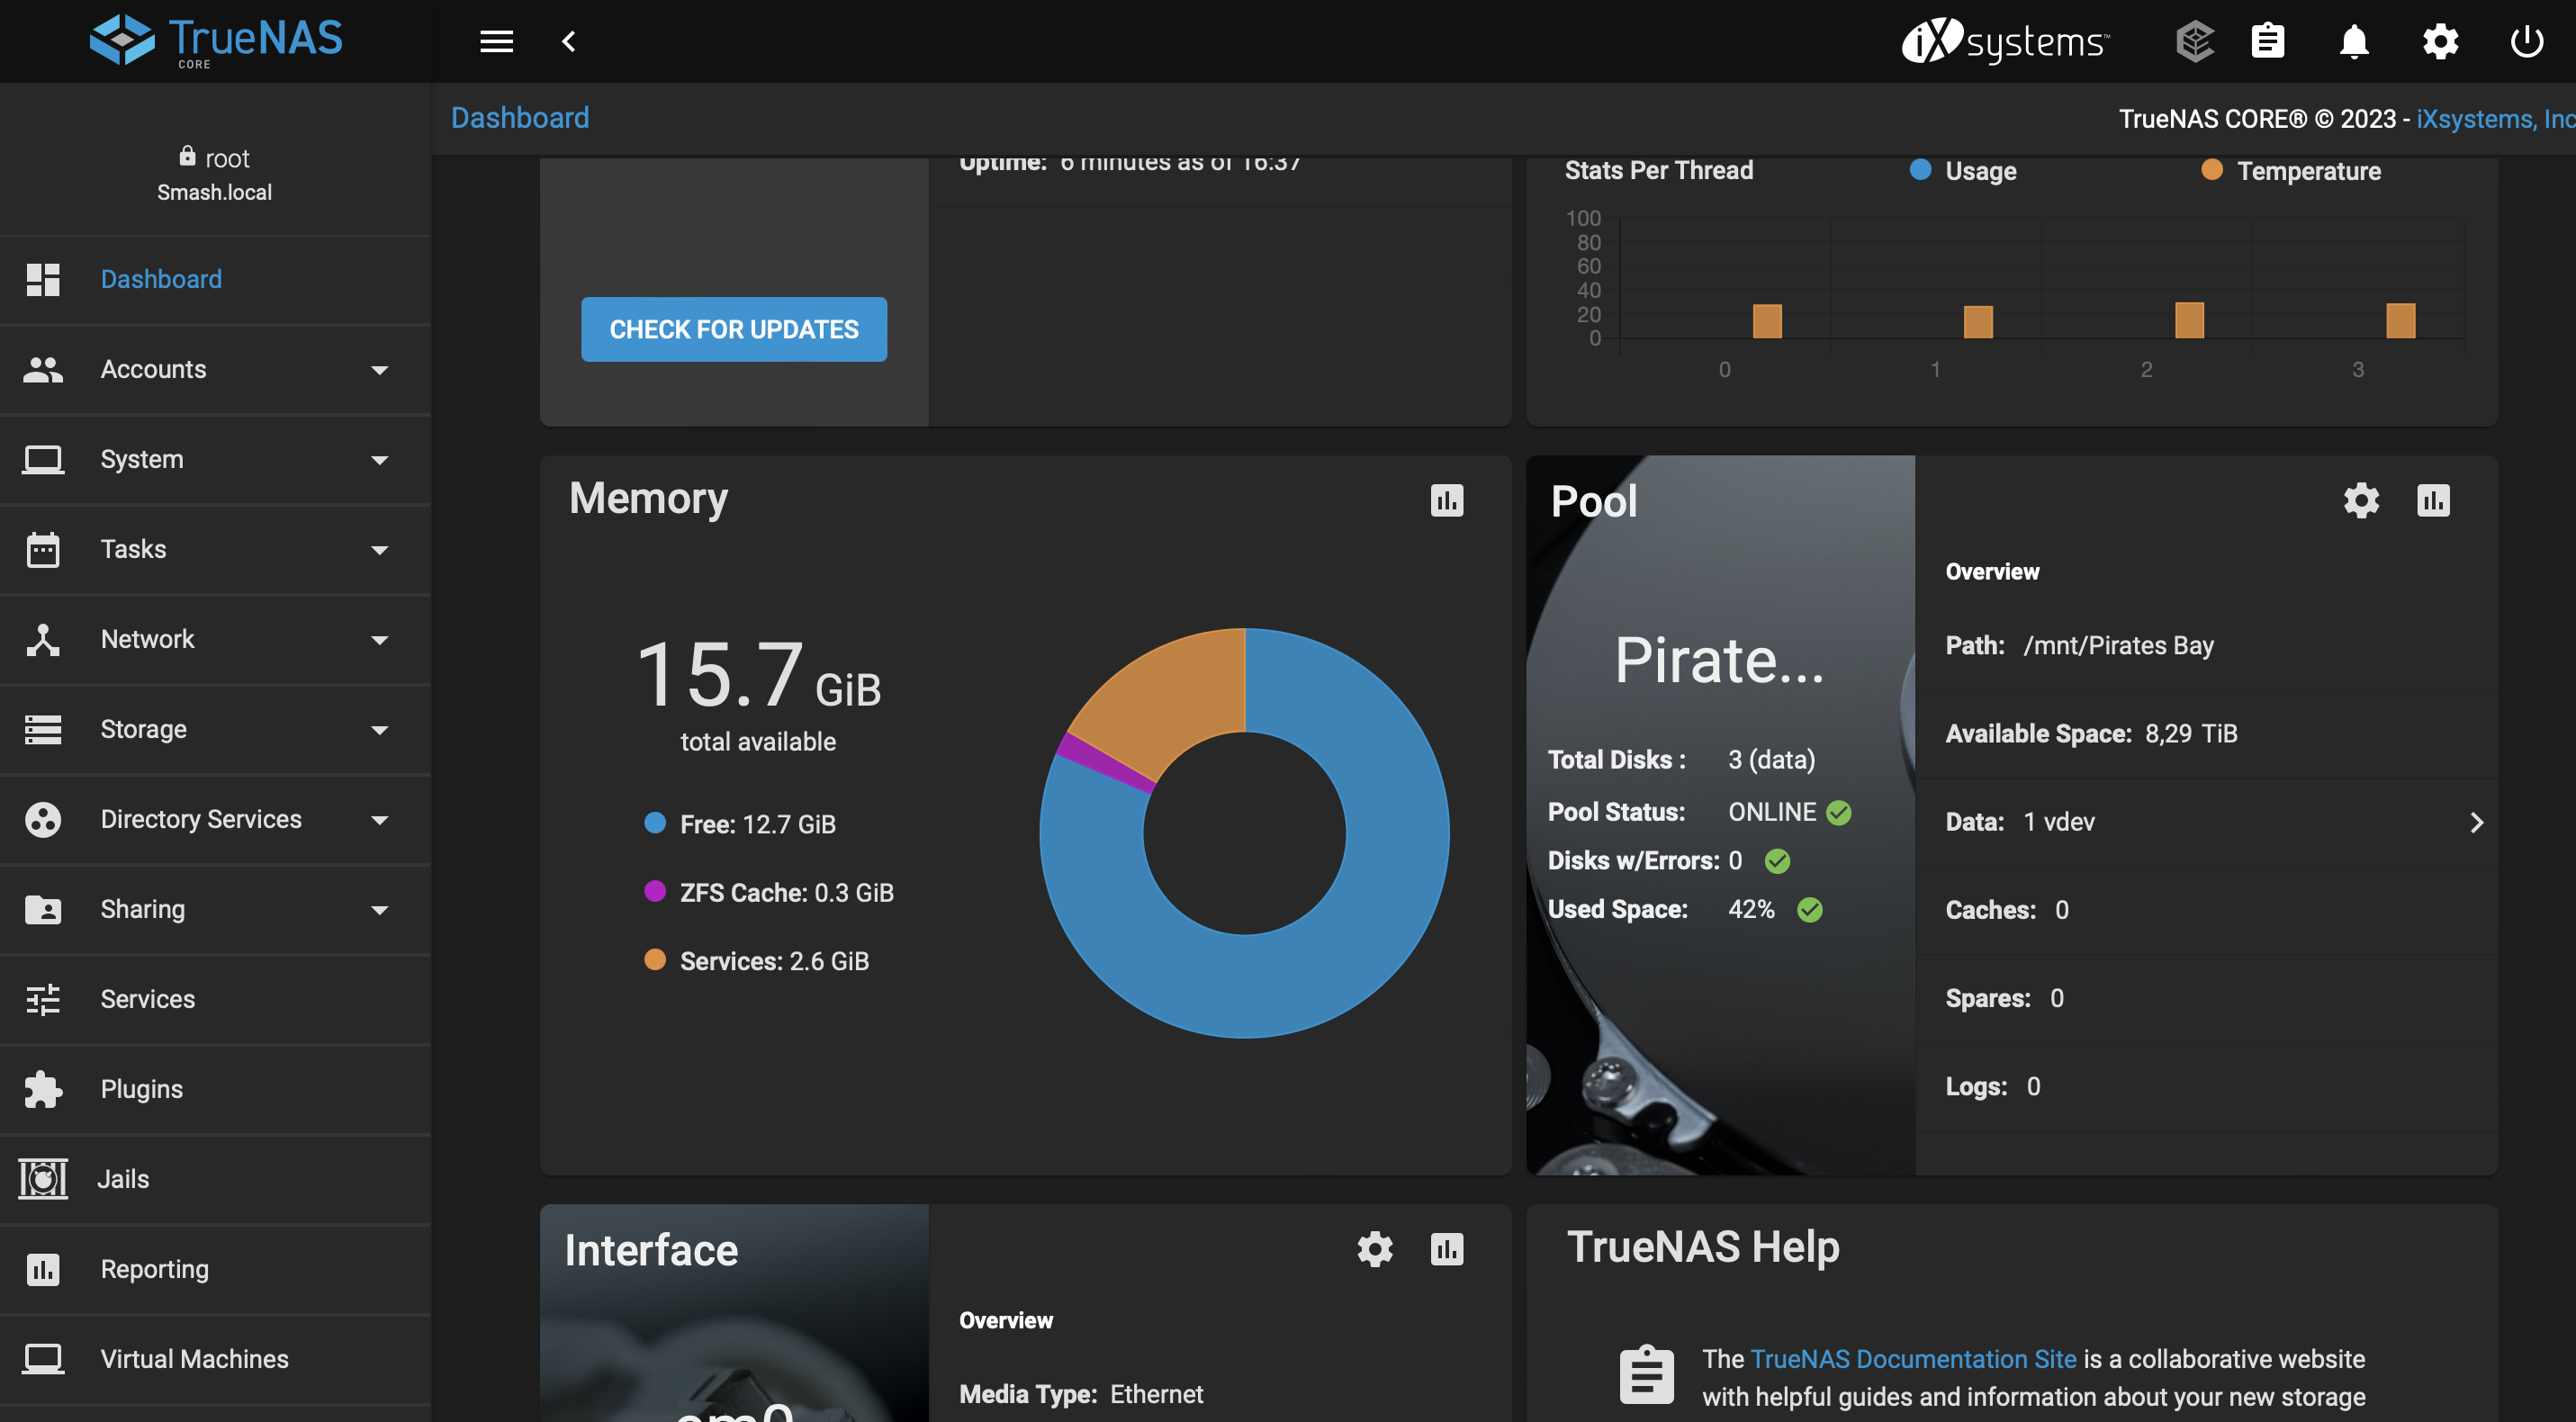This screenshot has width=2576, height=1422.
Task: Click the TrueCommand status icon
Action: click(x=2194, y=41)
